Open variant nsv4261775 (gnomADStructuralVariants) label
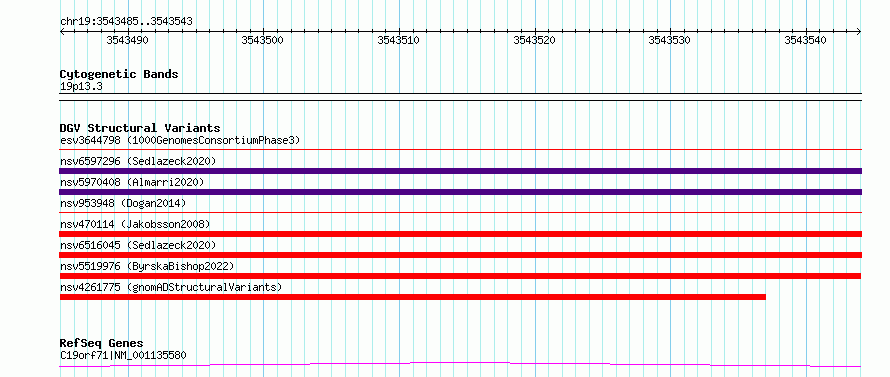Screen dimensions: 890x377 pyautogui.click(x=171, y=287)
